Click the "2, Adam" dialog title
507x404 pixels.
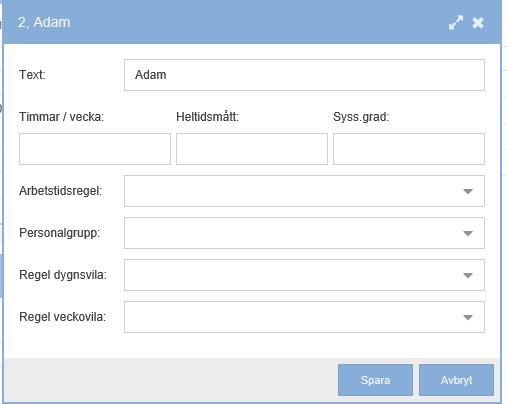(44, 23)
